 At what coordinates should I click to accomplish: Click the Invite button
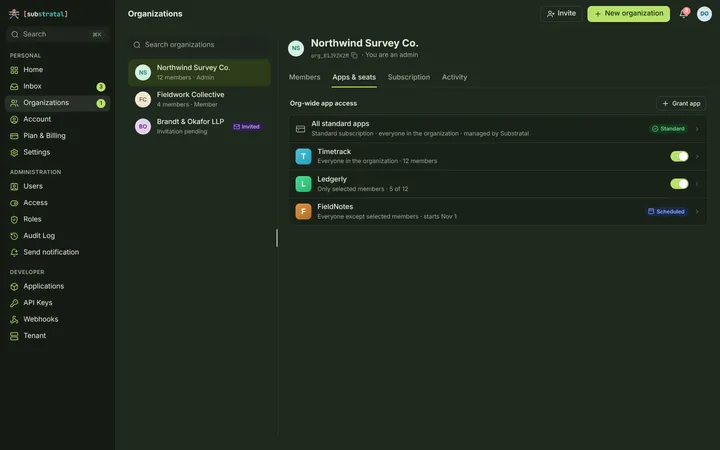click(x=561, y=14)
